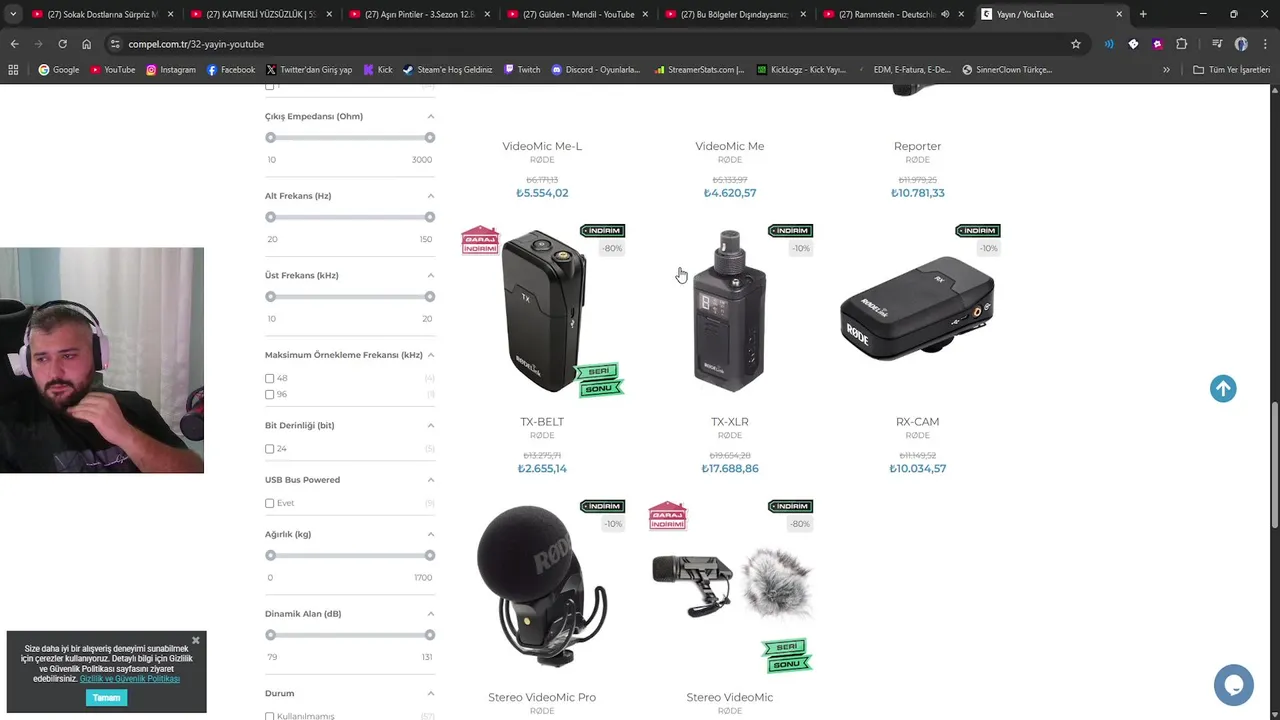
Task: Open the Chrome profile avatar
Action: coord(1241,44)
